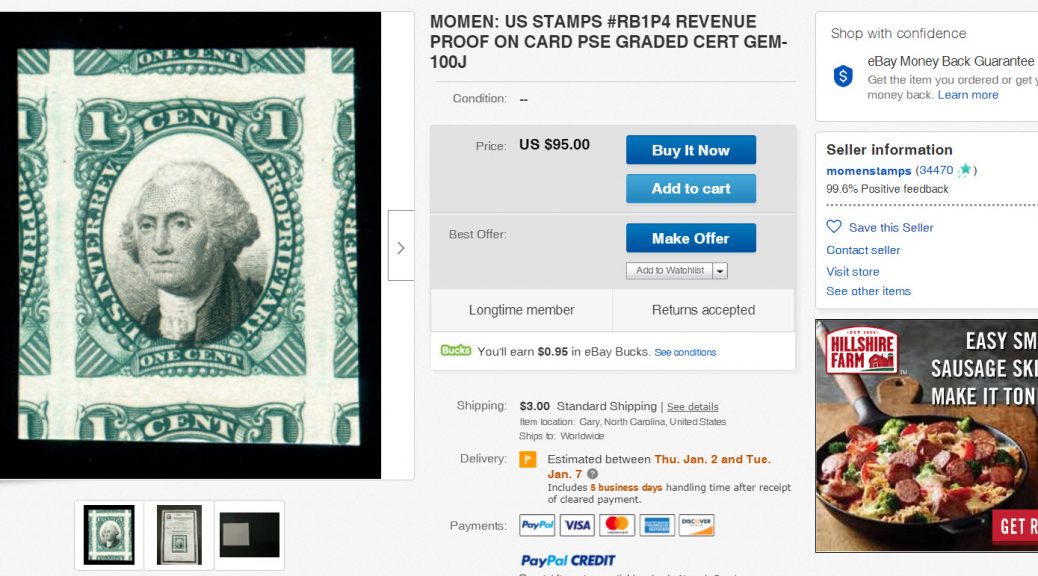Click the delivery estimate help question icon

(x=593, y=474)
